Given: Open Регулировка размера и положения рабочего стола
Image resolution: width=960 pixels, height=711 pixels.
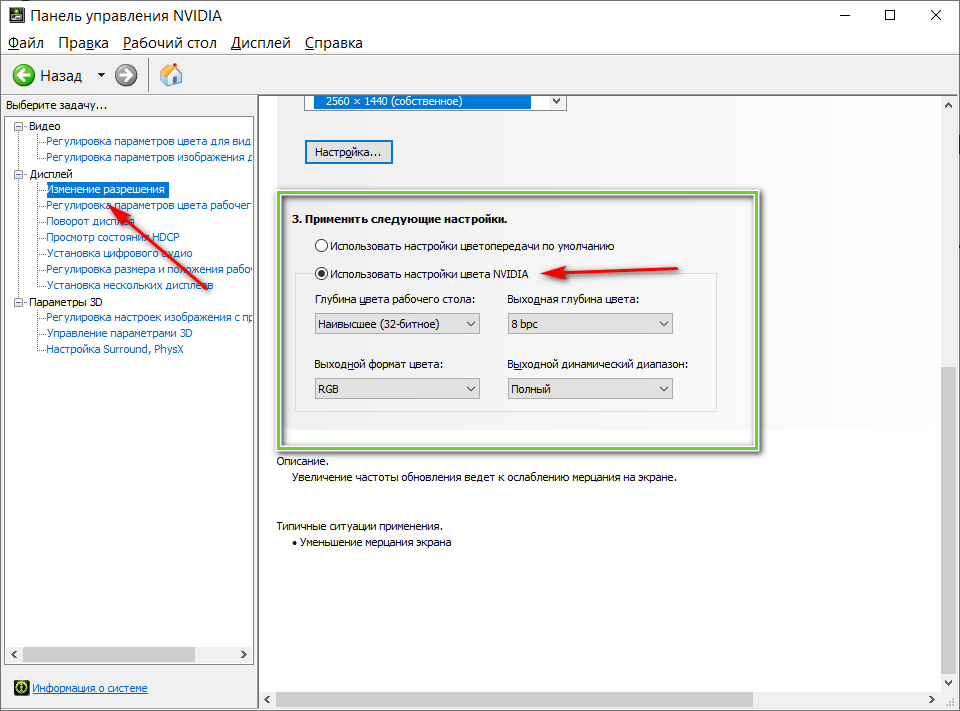Looking at the screenshot, I should [x=149, y=269].
